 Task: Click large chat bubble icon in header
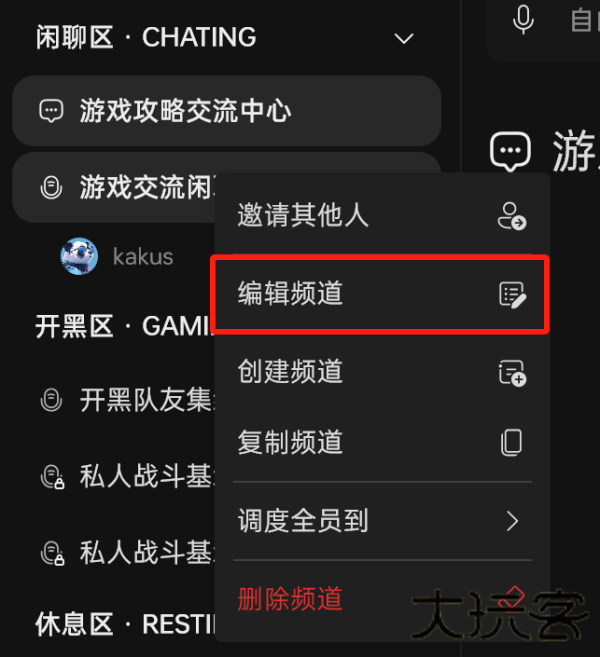coord(510,151)
